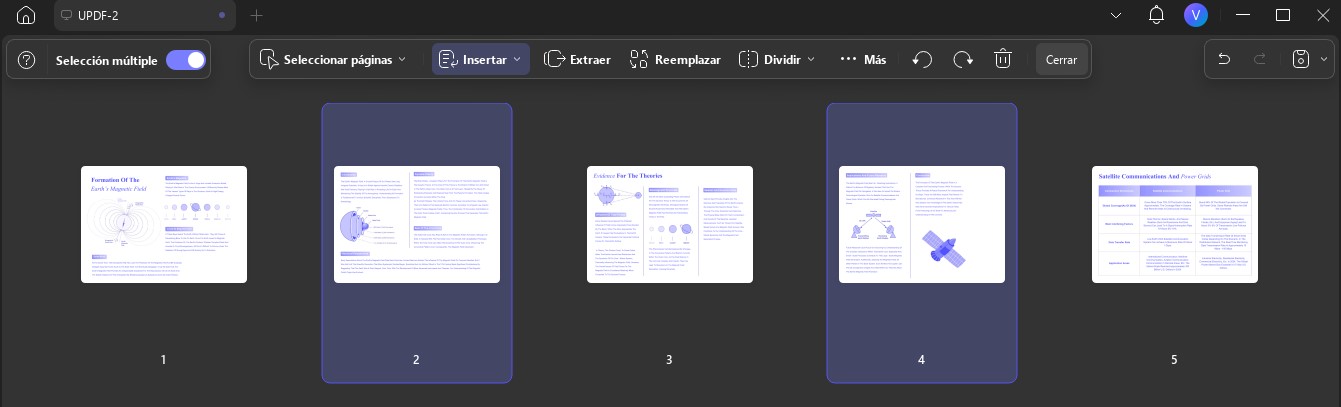
Task: Rotate pages counterclockwise
Action: (923, 59)
